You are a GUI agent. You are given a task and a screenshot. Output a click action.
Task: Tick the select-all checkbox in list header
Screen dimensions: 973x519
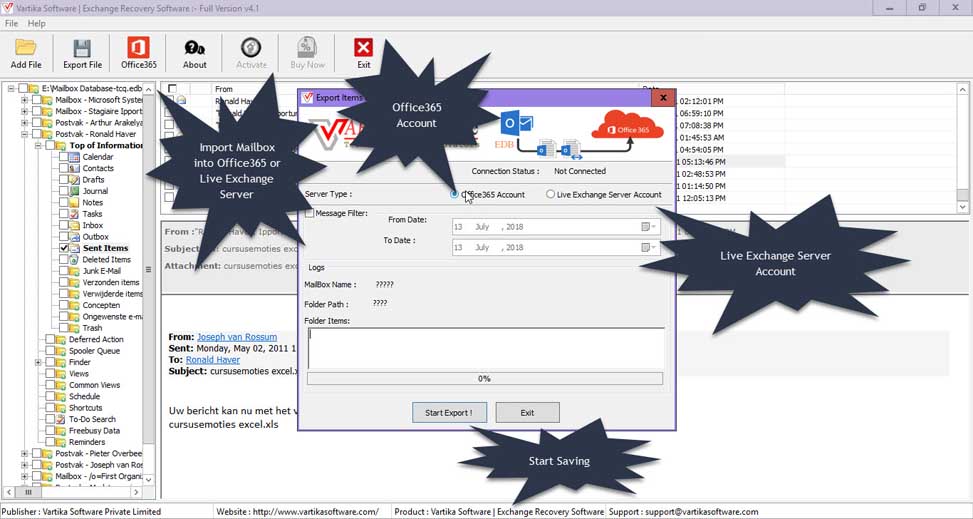173,89
